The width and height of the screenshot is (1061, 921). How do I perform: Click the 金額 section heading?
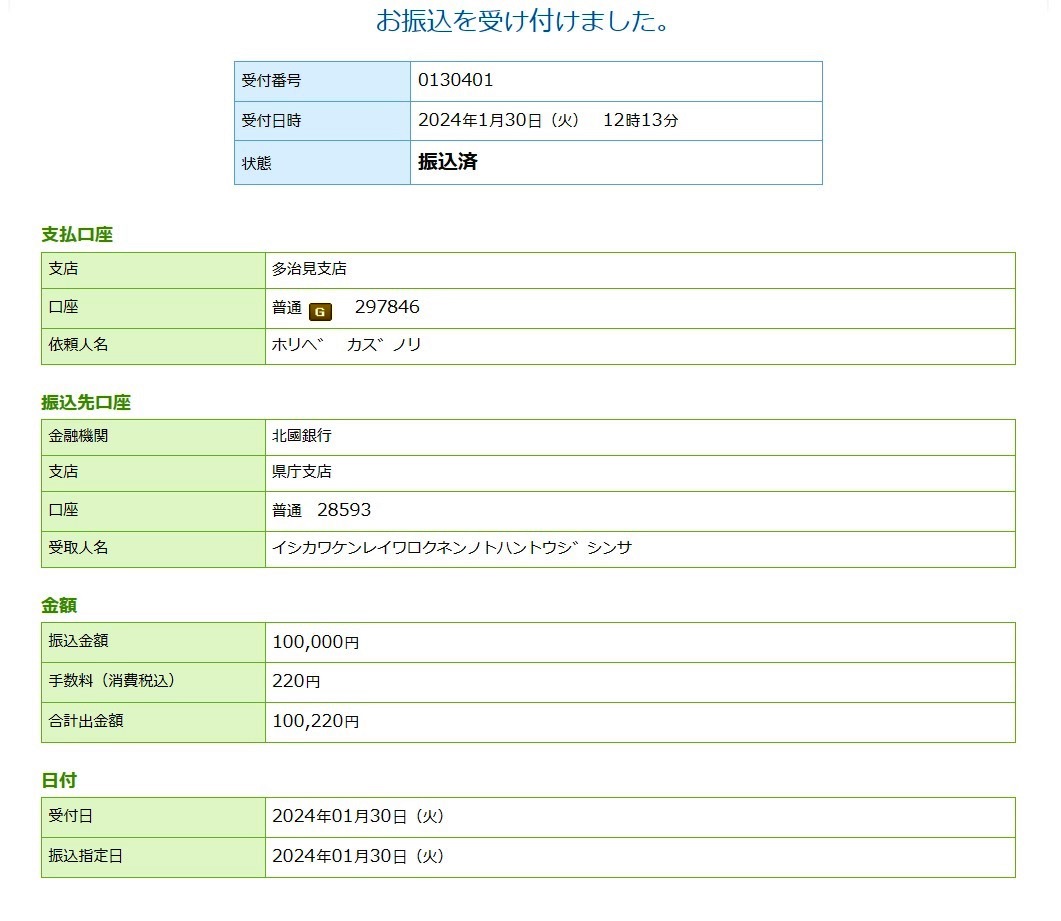coord(59,606)
